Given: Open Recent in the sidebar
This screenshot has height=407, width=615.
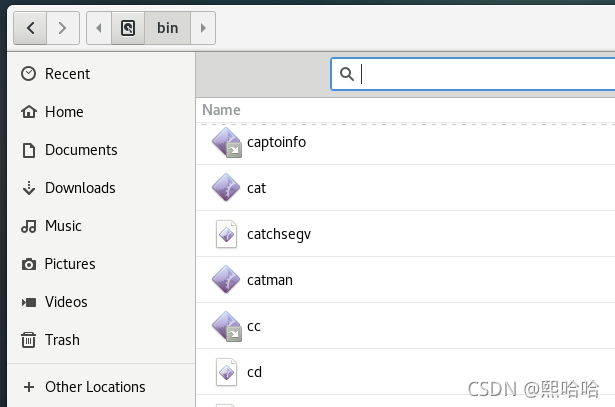Looking at the screenshot, I should [67, 74].
